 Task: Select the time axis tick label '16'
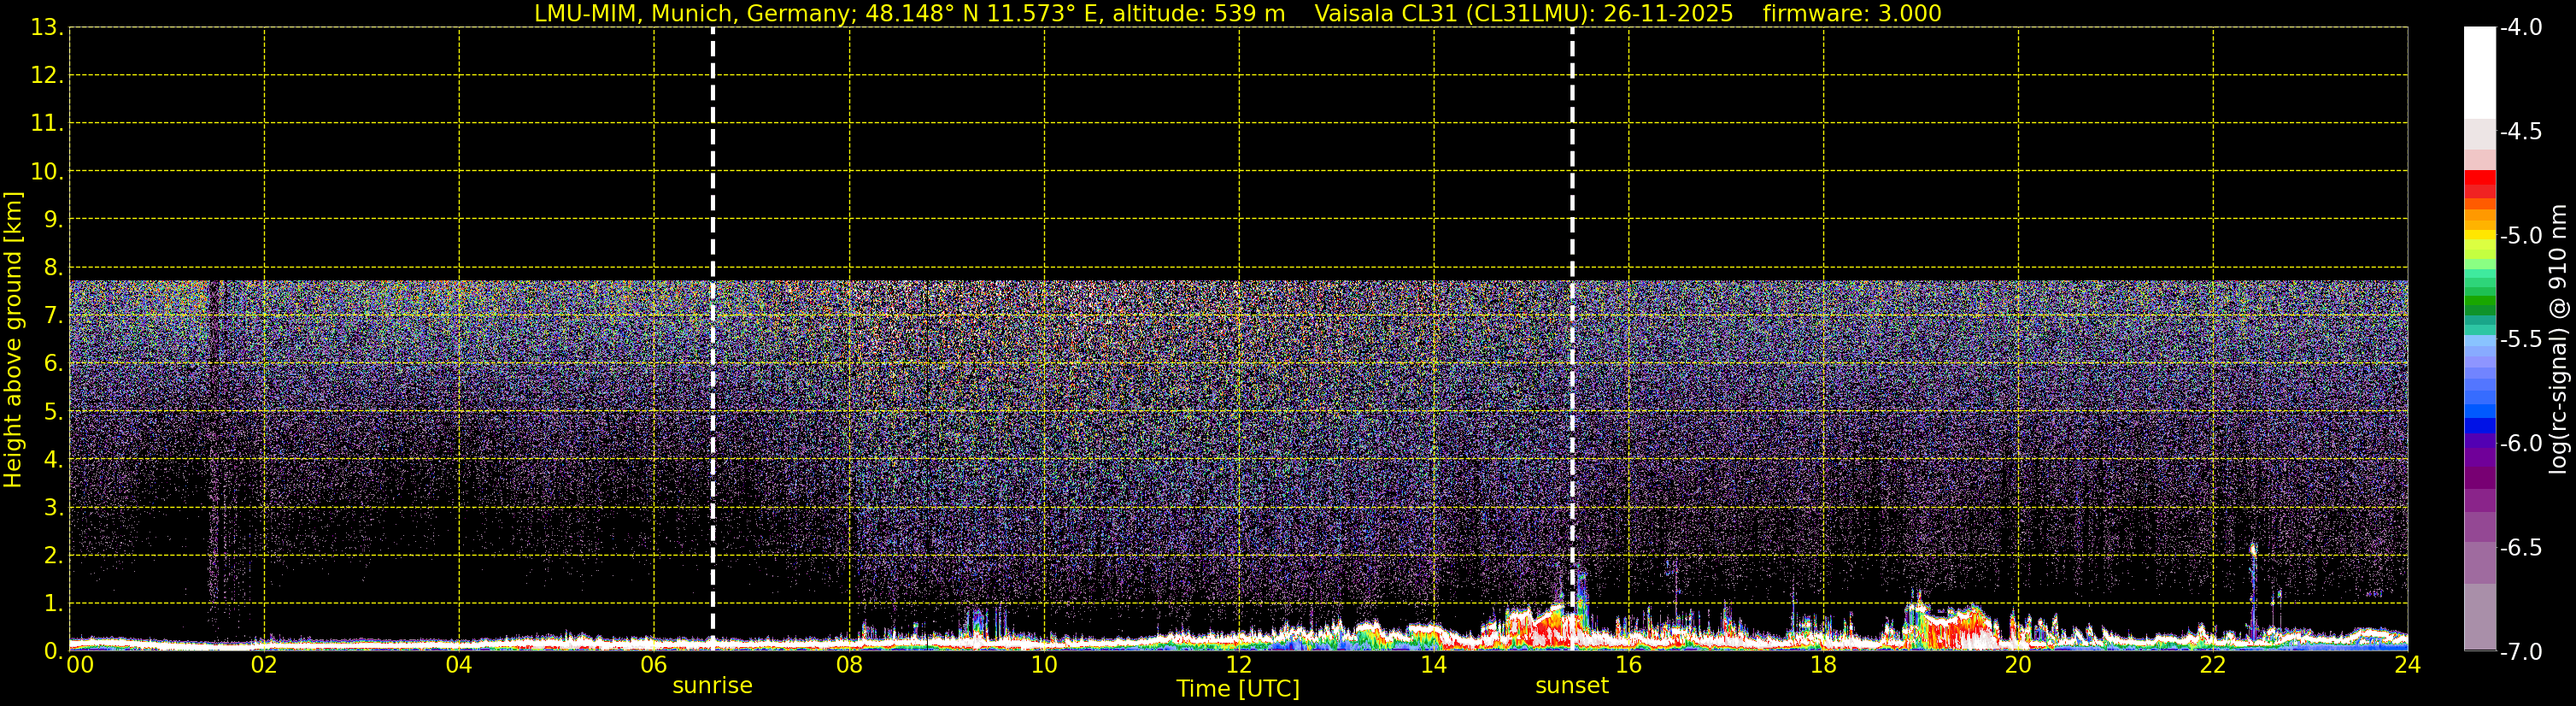(x=1629, y=665)
